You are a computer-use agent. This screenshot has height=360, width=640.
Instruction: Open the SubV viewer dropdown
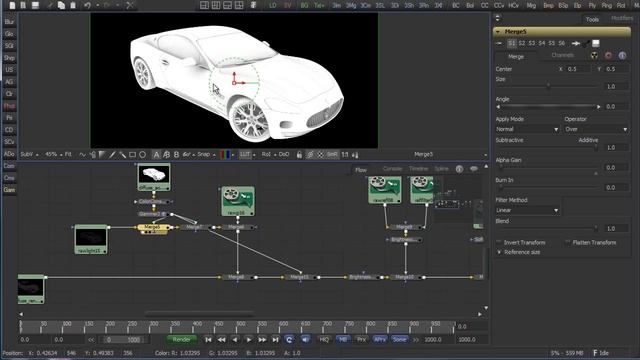pyautogui.click(x=29, y=155)
